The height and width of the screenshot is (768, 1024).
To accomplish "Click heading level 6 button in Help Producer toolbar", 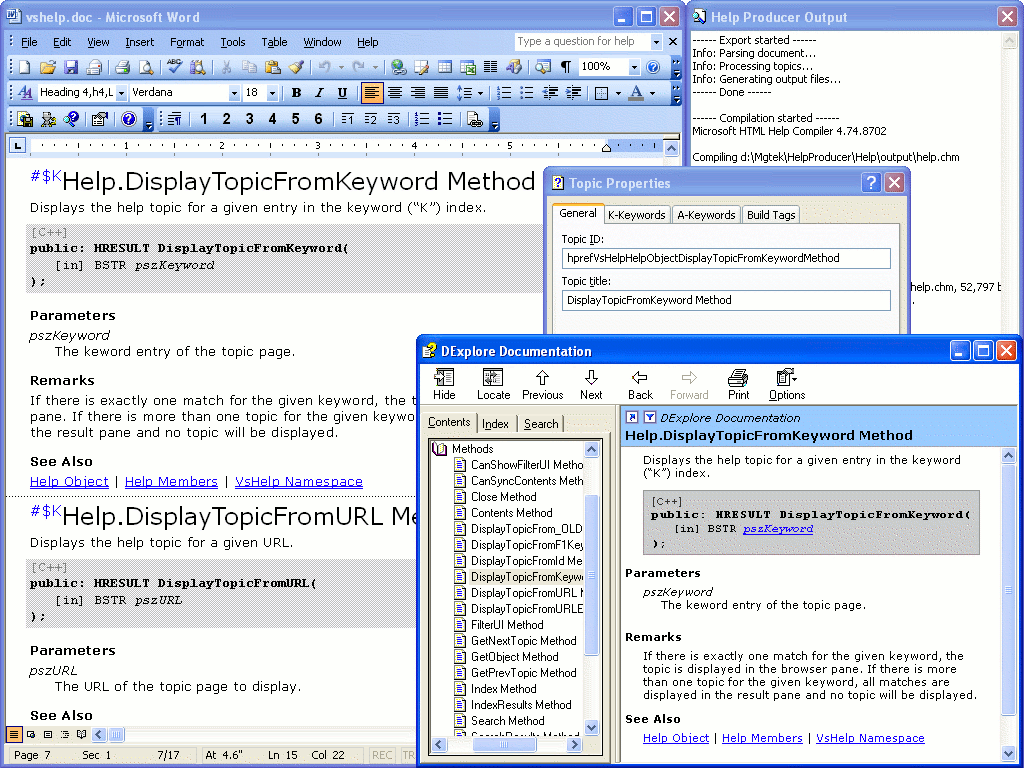I will click(x=318, y=119).
